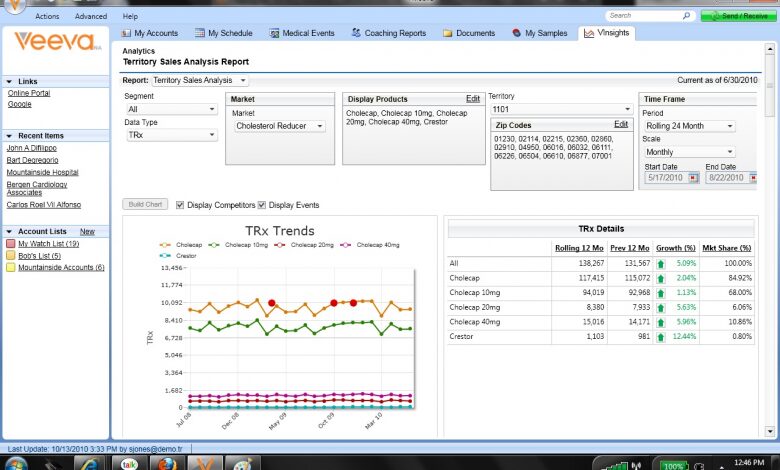Viewport: 780px width, 470px height.
Task: Click the Cholecap 20mg legend marker
Action: [x=280, y=245]
